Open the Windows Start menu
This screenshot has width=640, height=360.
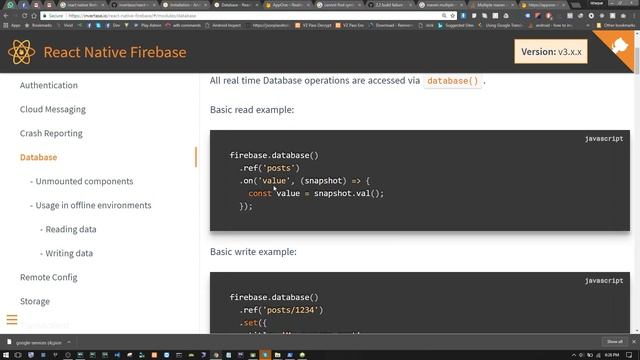pyautogui.click(x=6, y=355)
